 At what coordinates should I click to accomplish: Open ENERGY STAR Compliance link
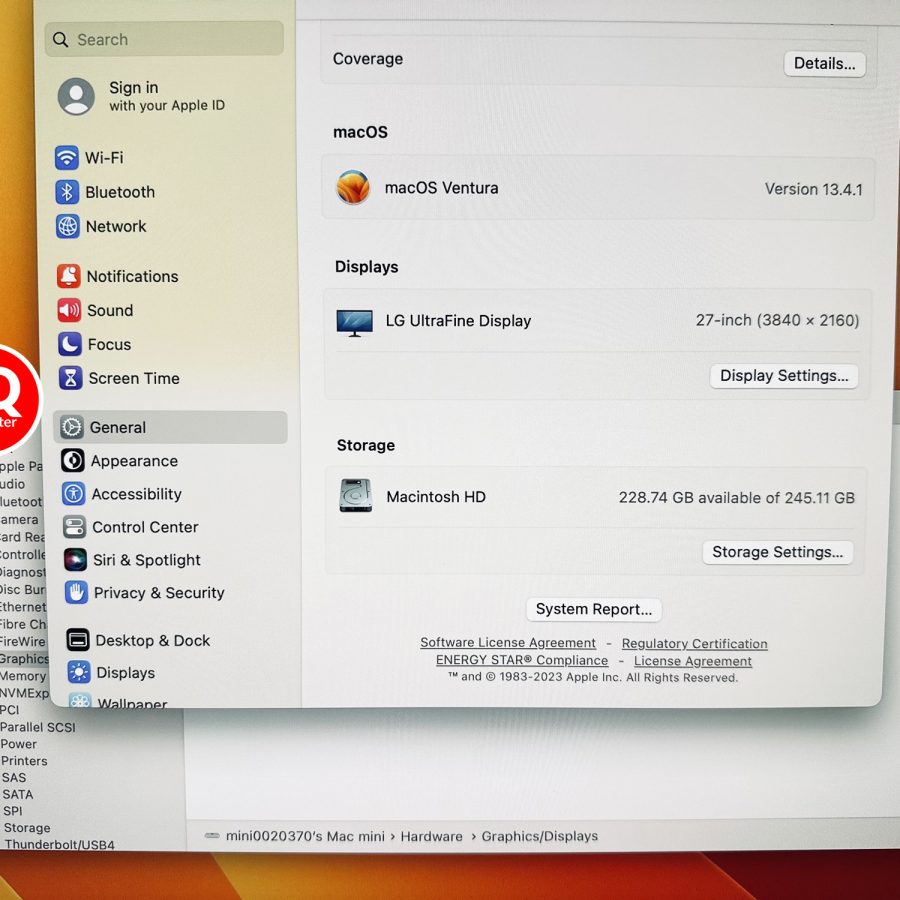[522, 660]
